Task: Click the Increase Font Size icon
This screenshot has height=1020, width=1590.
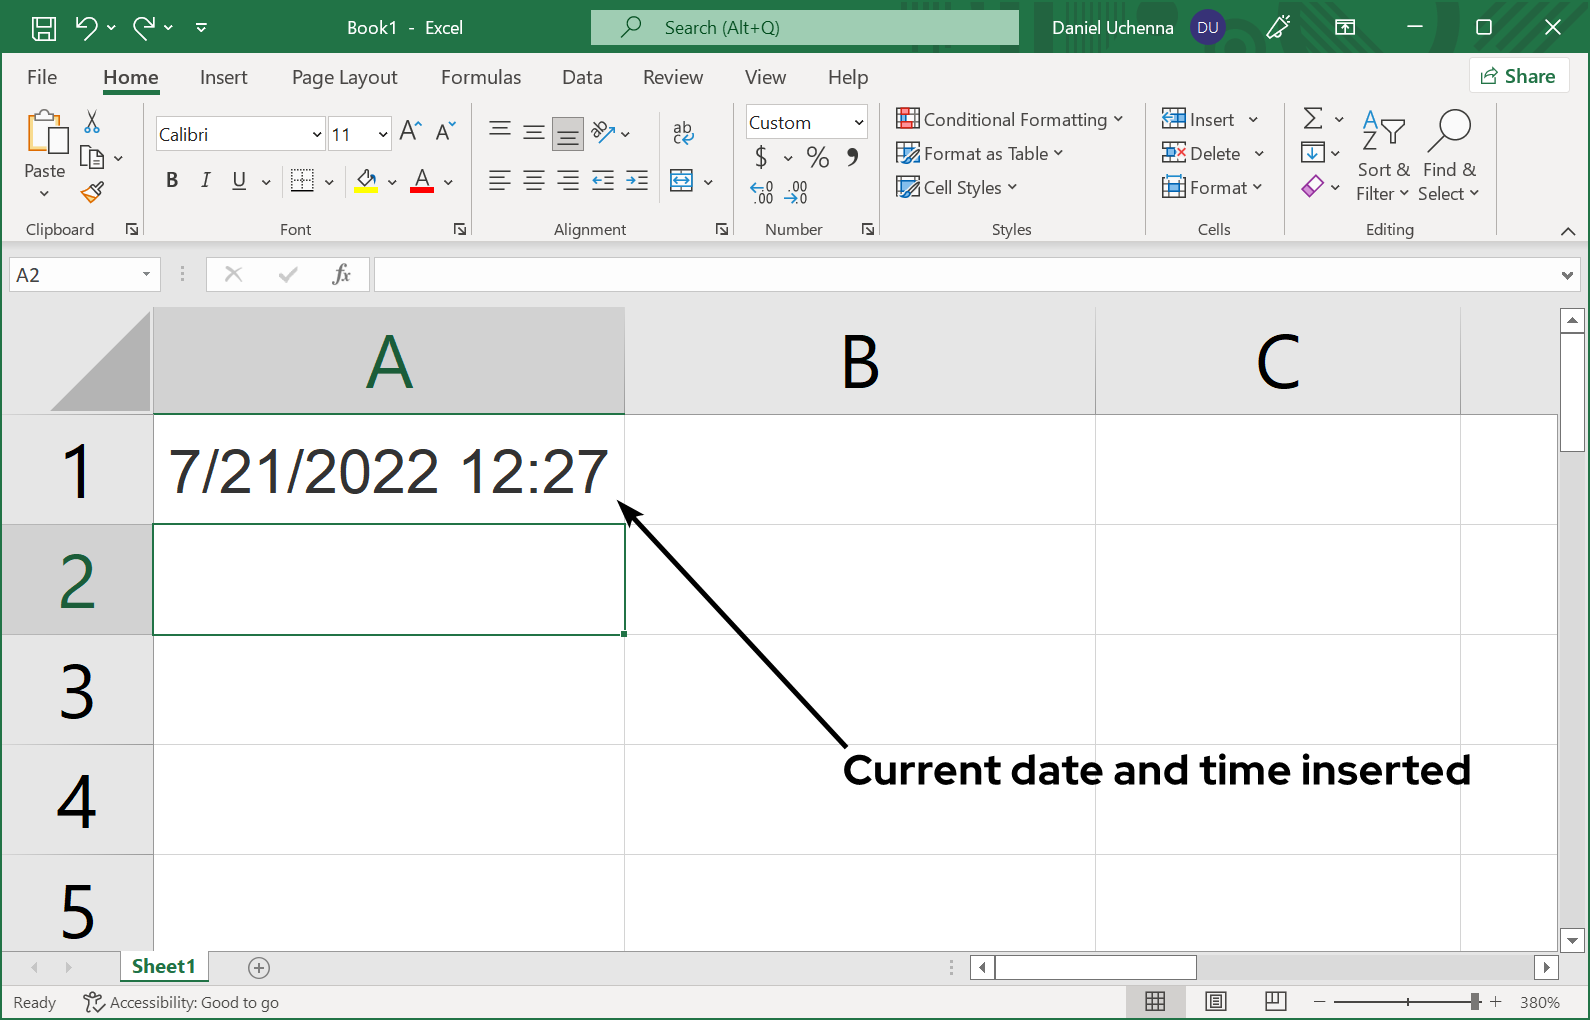Action: [x=410, y=131]
